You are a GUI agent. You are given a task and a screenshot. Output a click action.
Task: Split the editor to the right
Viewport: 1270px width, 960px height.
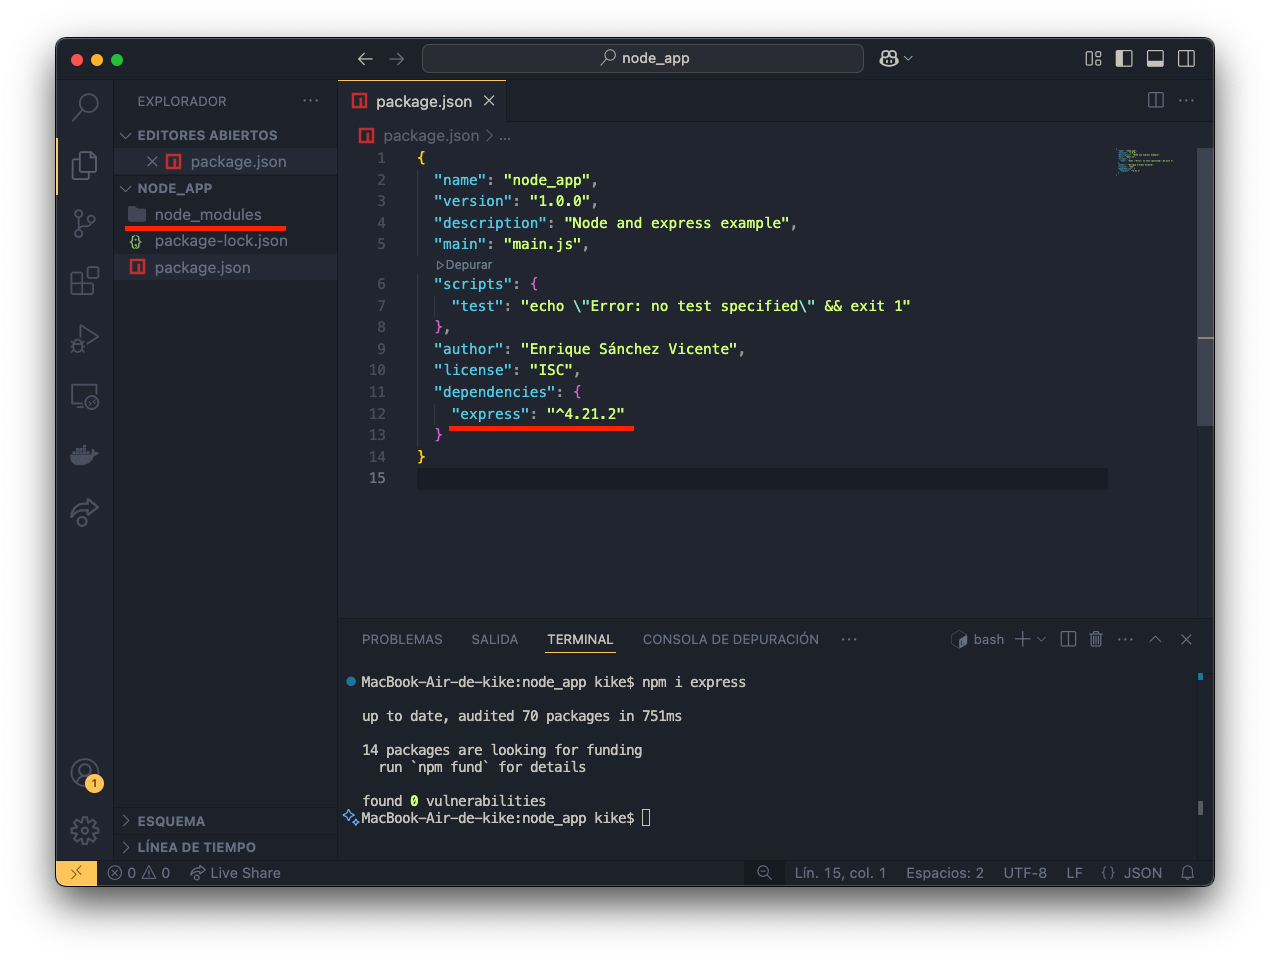click(x=1156, y=100)
